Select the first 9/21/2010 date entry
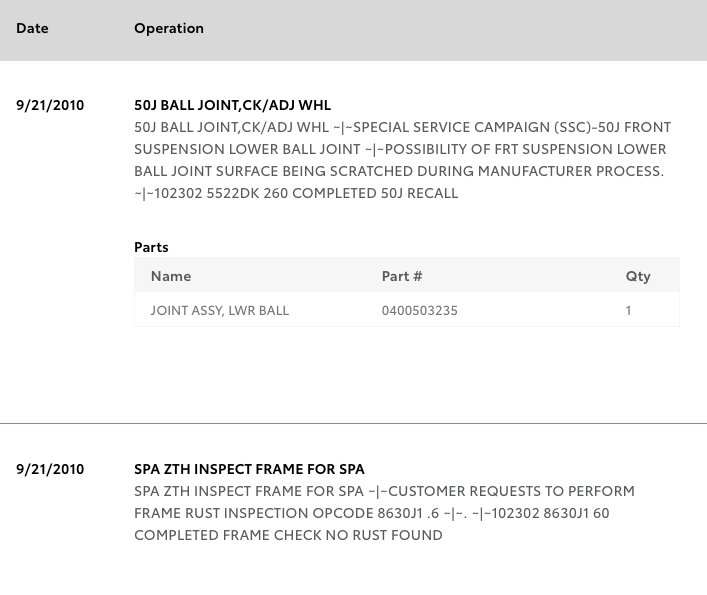This screenshot has height=595, width=707. click(50, 105)
